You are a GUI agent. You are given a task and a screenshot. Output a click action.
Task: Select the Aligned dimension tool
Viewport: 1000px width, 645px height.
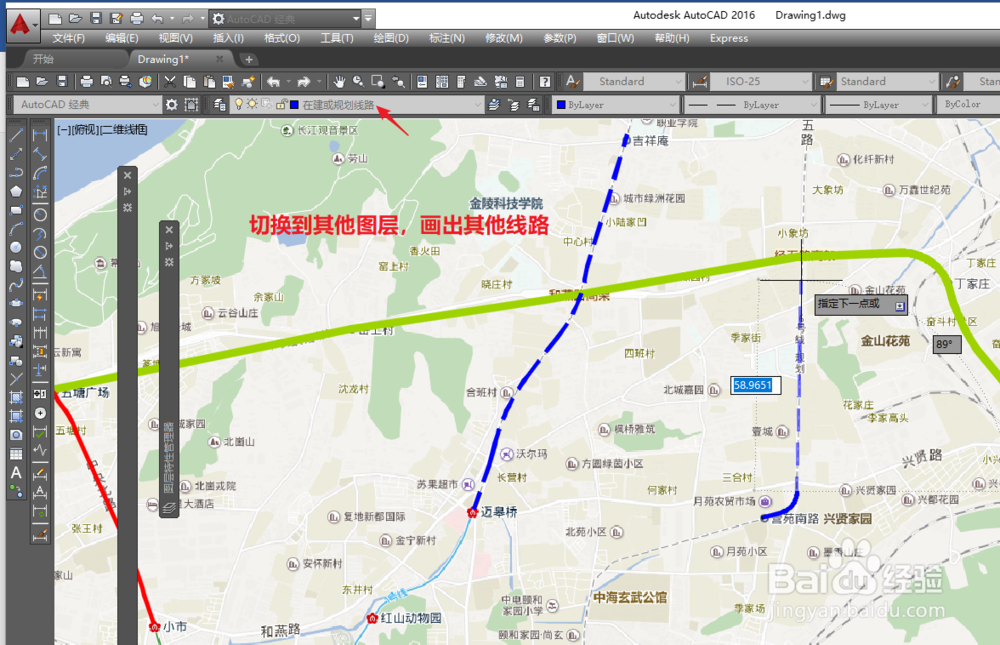click(40, 154)
